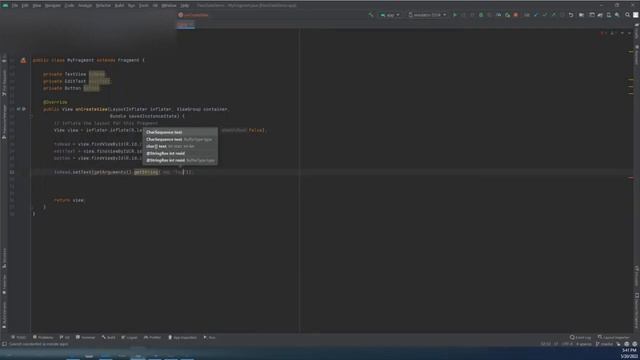Image resolution: width=640 pixels, height=360 pixels.
Task: Open the File menu
Action: (15, 6)
